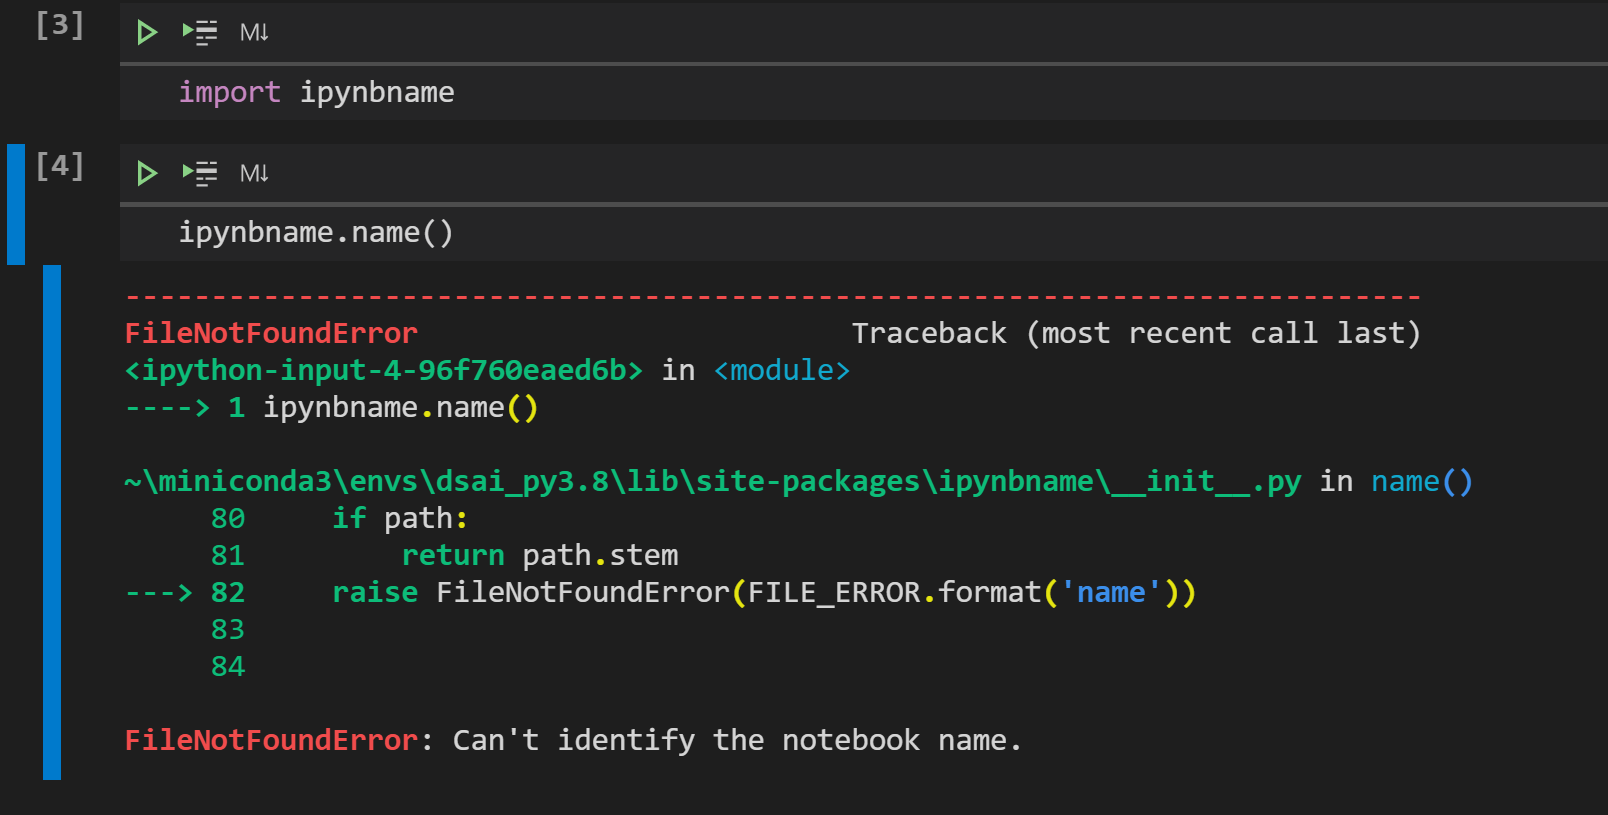Click into the 'import ipynbname' code editor
Screen dimensions: 1608x815
(x=864, y=93)
